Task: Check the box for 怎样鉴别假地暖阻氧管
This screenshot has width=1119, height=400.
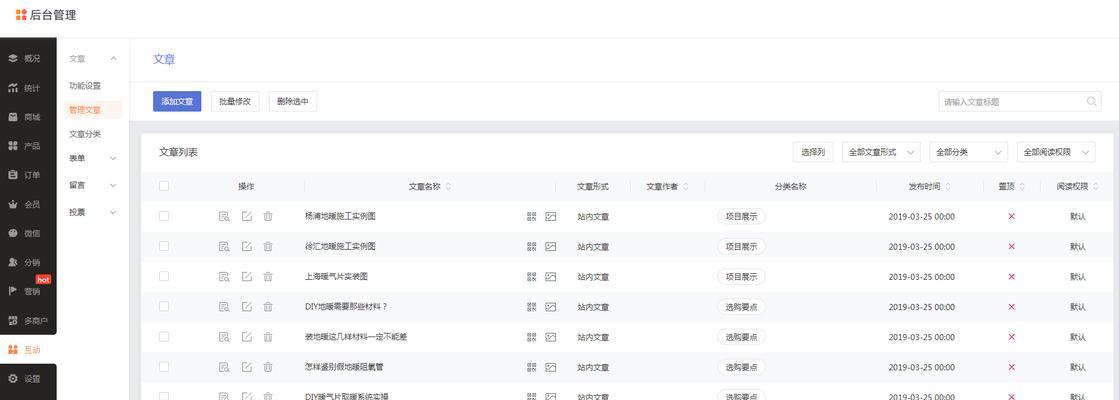Action: pos(164,366)
